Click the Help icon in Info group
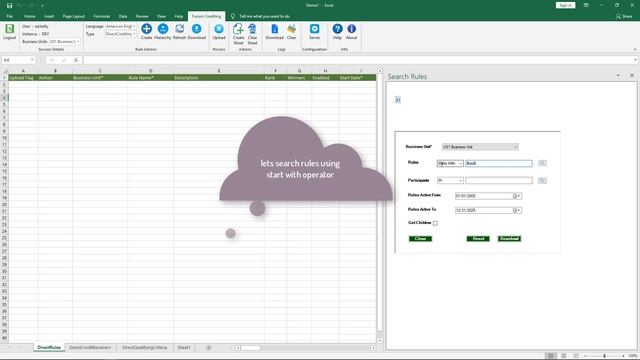640x360 pixels. [x=337, y=29]
